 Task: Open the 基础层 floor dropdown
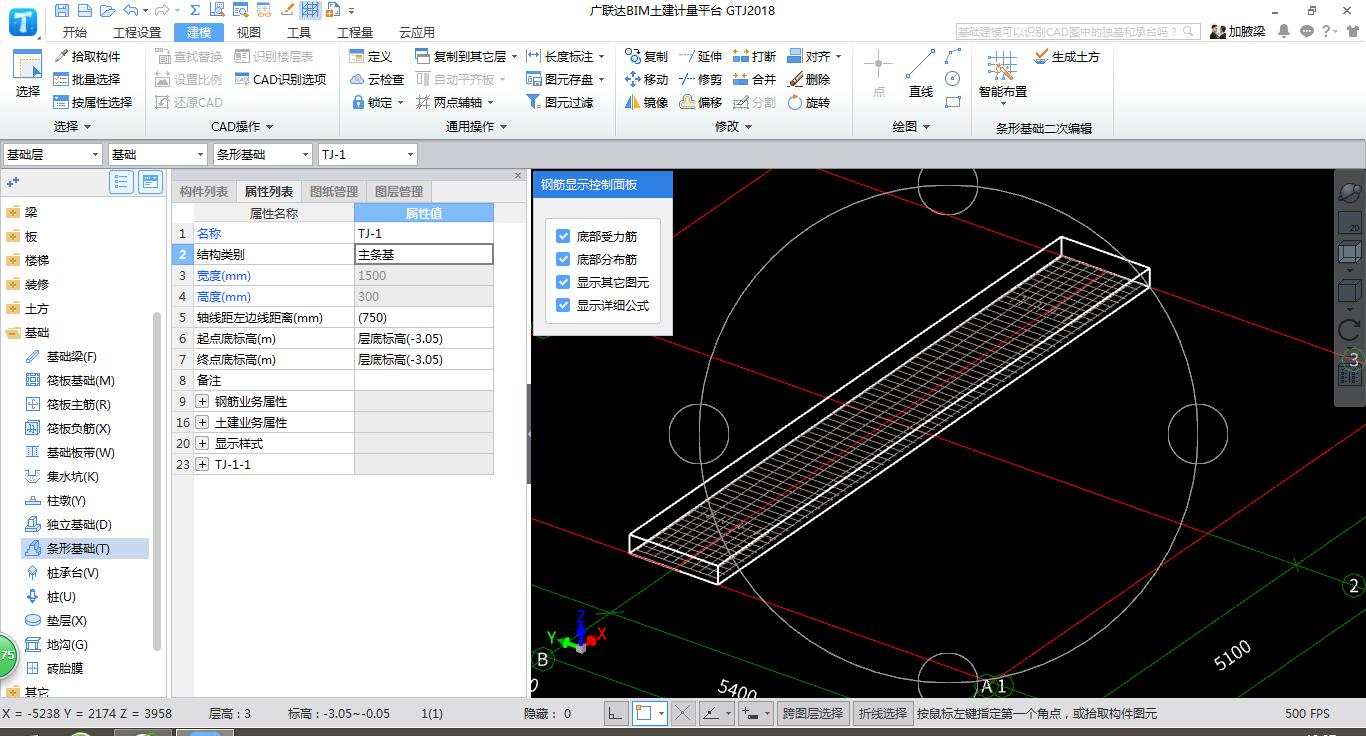point(52,155)
